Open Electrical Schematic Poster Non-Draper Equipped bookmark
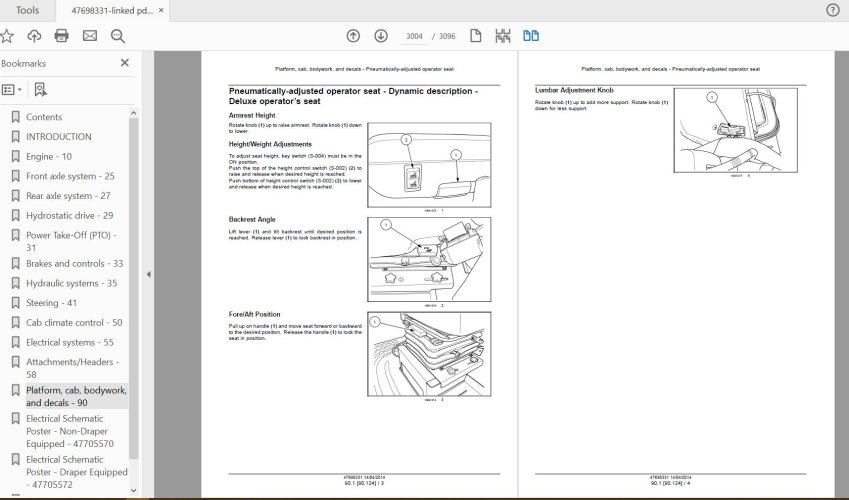 (70, 431)
